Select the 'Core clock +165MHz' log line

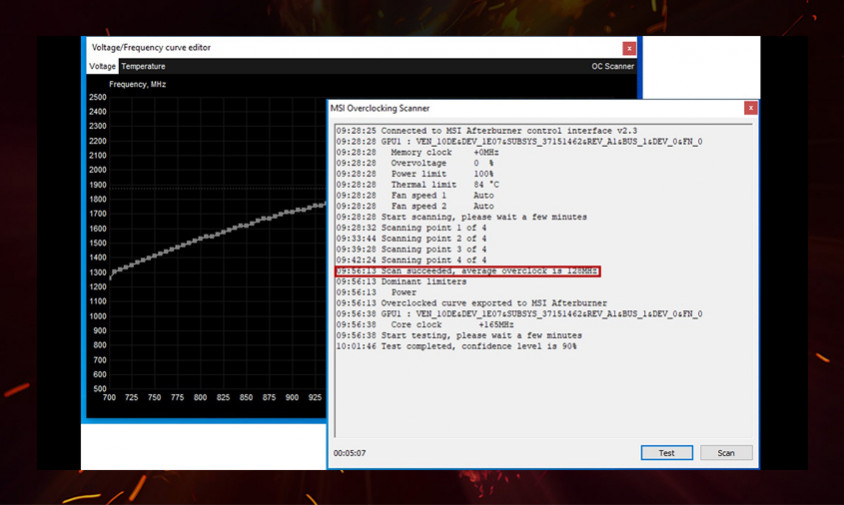(452, 325)
